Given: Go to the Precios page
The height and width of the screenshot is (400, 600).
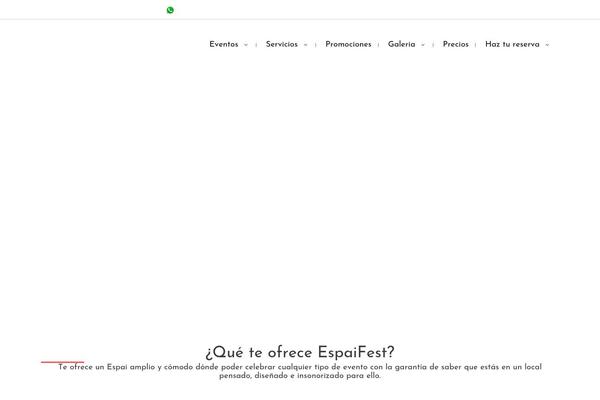Looking at the screenshot, I should coord(456,44).
